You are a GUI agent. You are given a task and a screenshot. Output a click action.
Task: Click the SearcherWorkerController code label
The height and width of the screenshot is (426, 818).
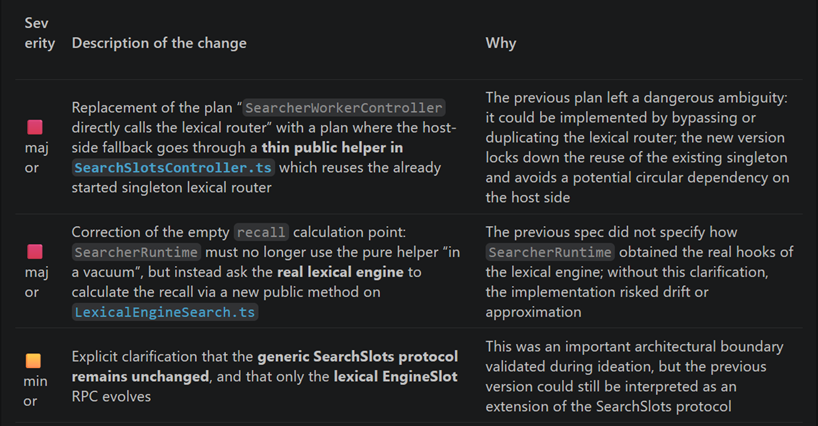[344, 108]
